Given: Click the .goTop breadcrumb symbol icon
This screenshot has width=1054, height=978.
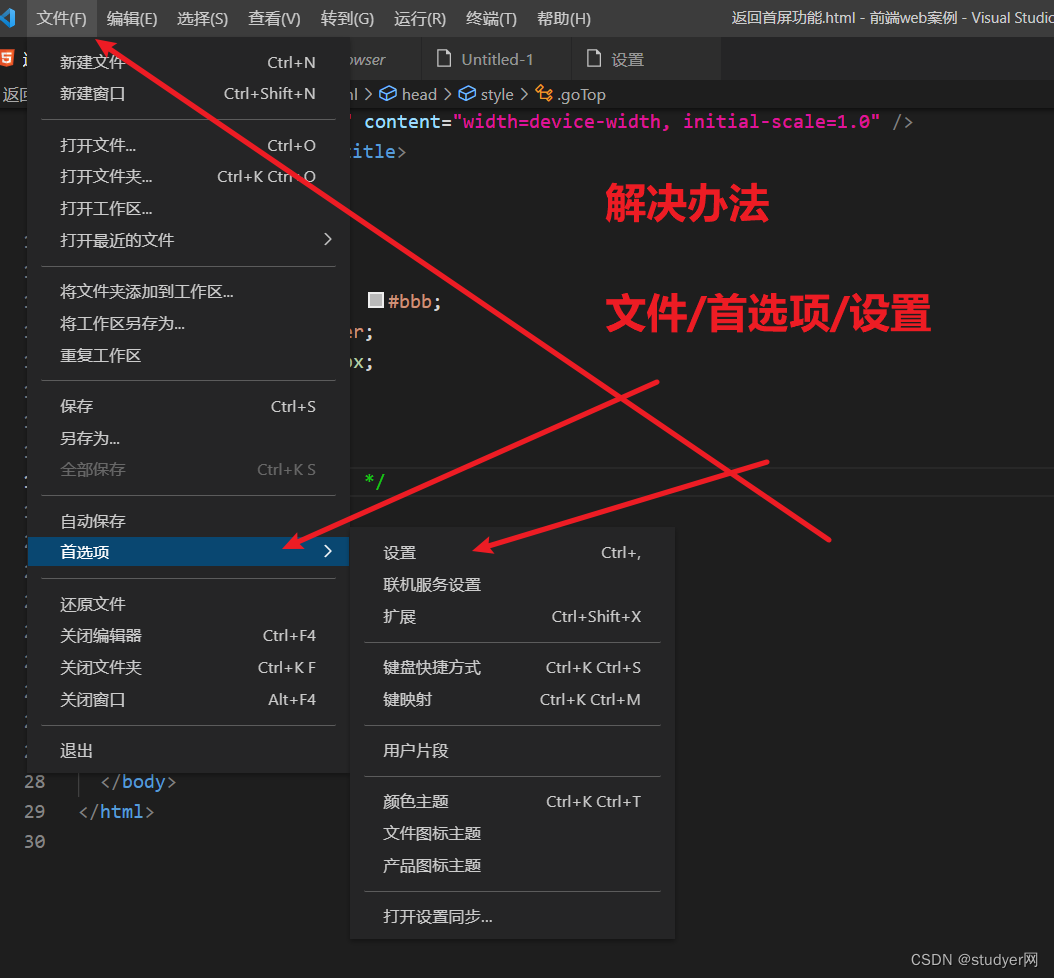Looking at the screenshot, I should [544, 94].
